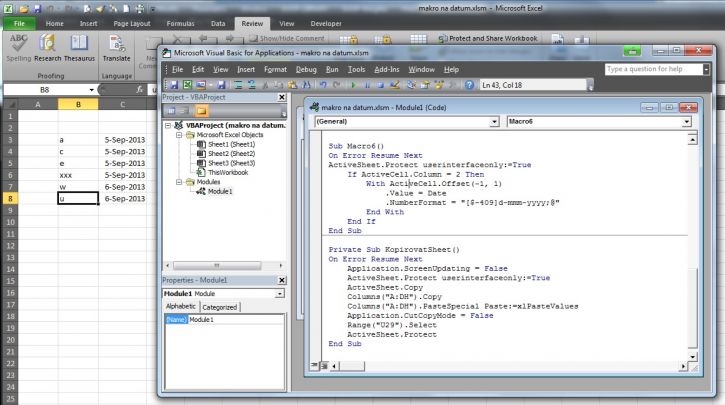Click the Undo arrow in VBA toolbar
Screen dimensions: 725x405
pos(323,85)
